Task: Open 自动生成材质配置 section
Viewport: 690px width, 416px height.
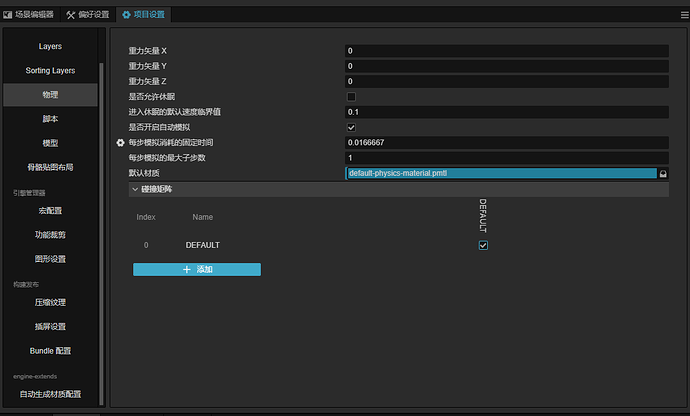Action: pyautogui.click(x=50, y=394)
